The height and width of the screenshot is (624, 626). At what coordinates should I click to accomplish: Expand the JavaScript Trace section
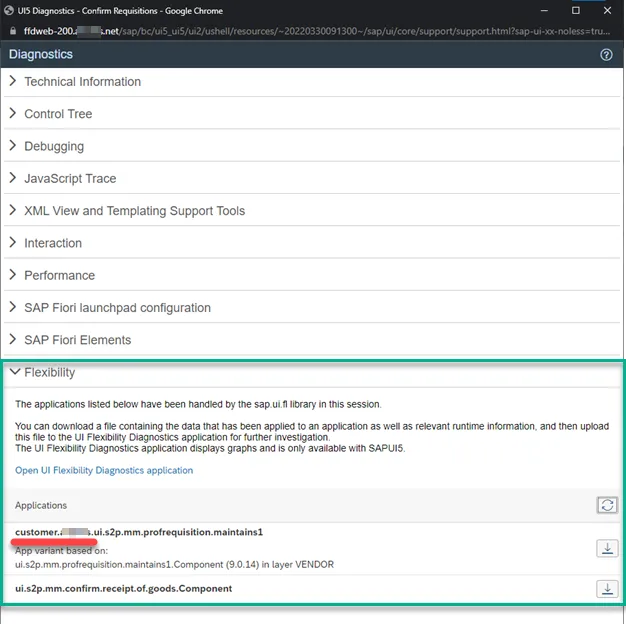pos(70,178)
